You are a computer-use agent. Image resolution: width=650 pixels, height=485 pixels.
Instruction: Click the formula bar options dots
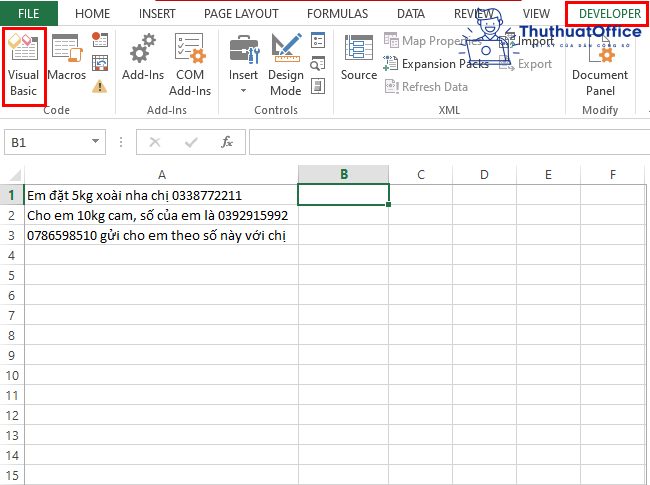point(121,142)
